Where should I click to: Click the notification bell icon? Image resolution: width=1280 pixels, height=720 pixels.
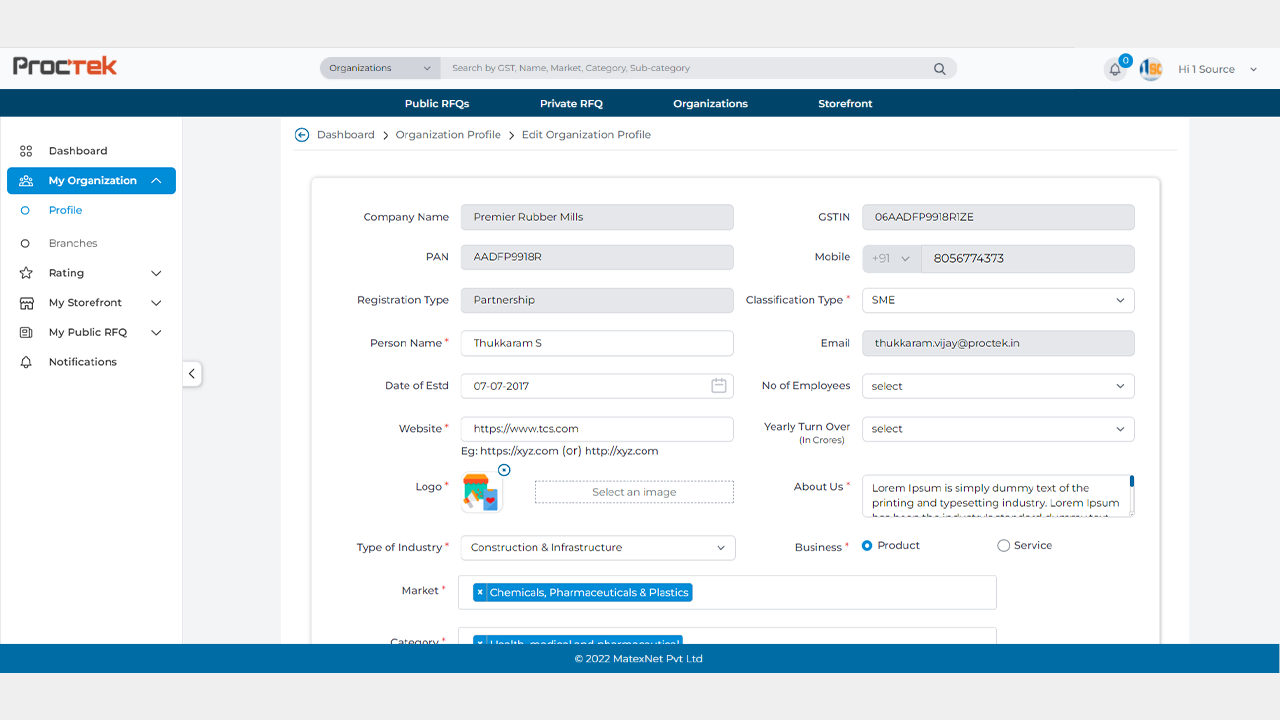(1115, 70)
